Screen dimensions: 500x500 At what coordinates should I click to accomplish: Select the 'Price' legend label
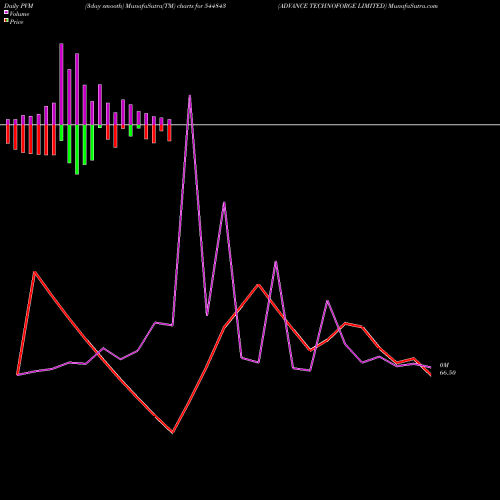[x=16, y=22]
